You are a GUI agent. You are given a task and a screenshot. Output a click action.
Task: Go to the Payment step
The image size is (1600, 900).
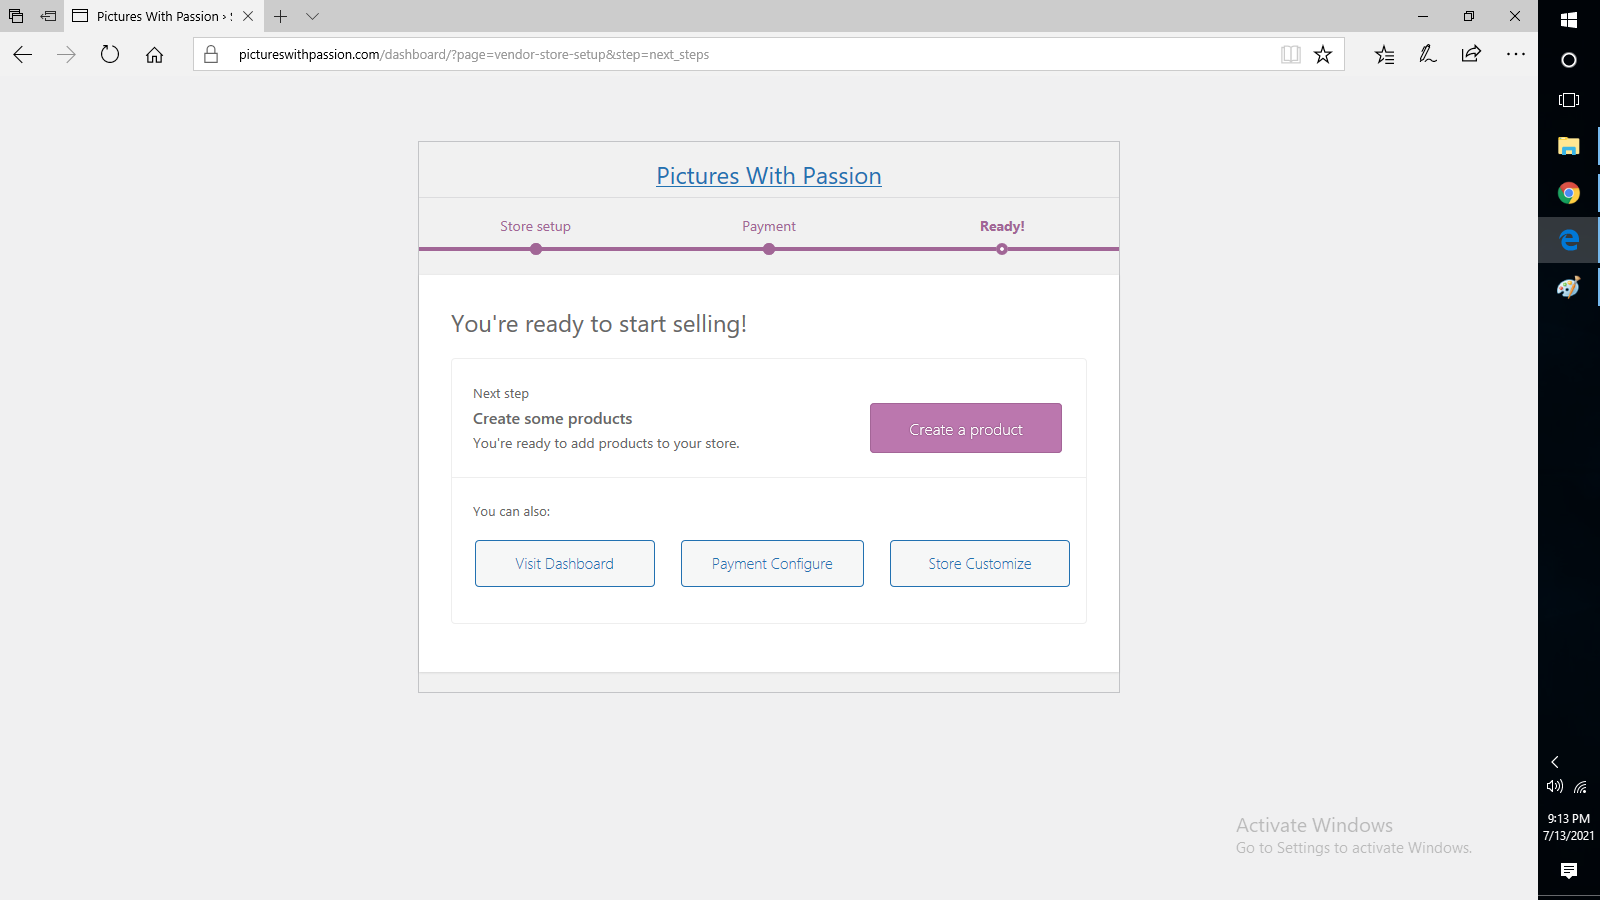769,226
